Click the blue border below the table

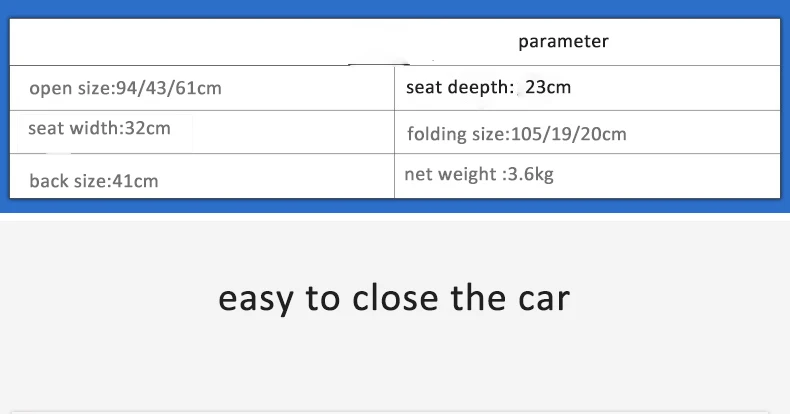[395, 205]
